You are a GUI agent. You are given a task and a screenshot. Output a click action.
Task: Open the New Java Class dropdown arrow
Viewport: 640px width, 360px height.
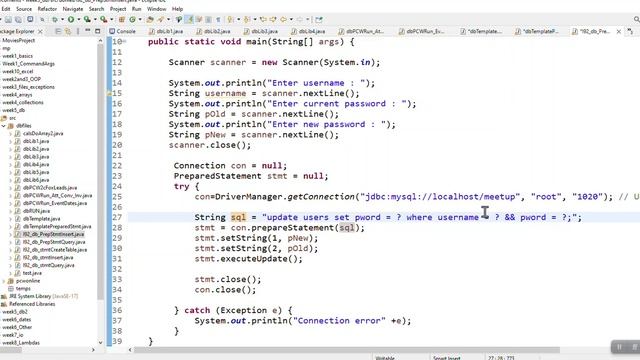(140, 19)
